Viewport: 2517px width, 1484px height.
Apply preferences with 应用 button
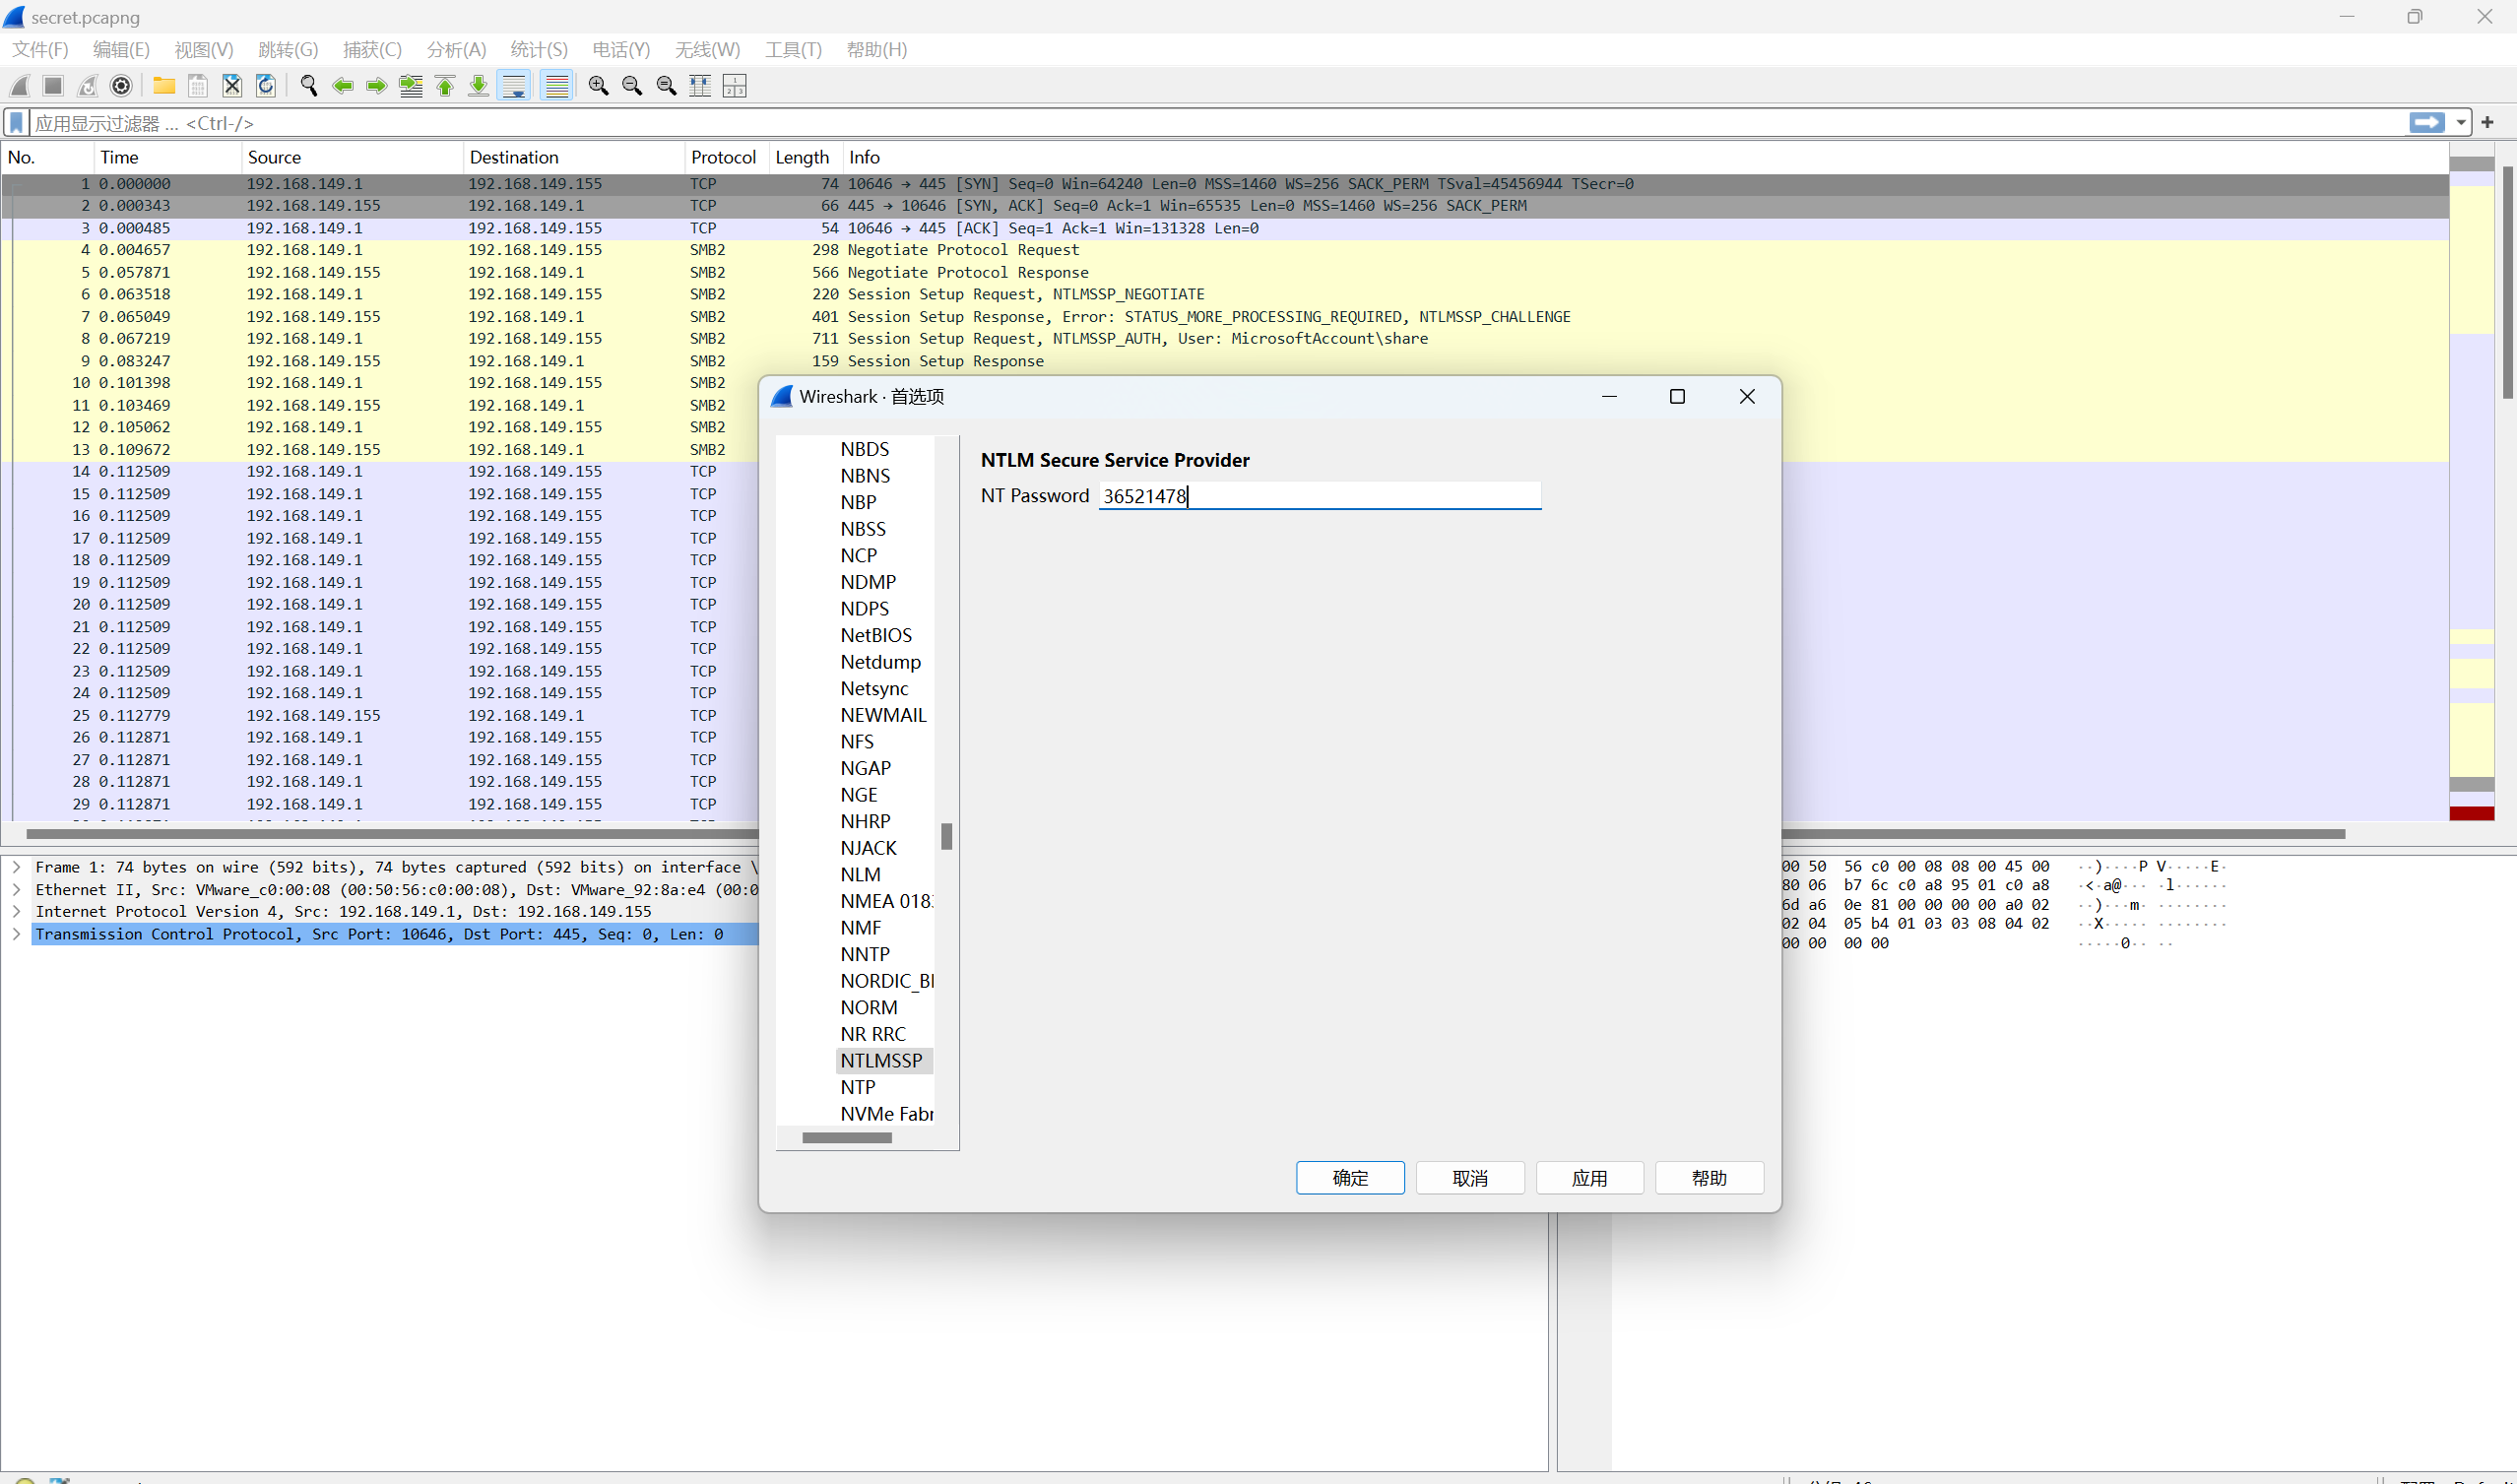click(x=1590, y=1178)
